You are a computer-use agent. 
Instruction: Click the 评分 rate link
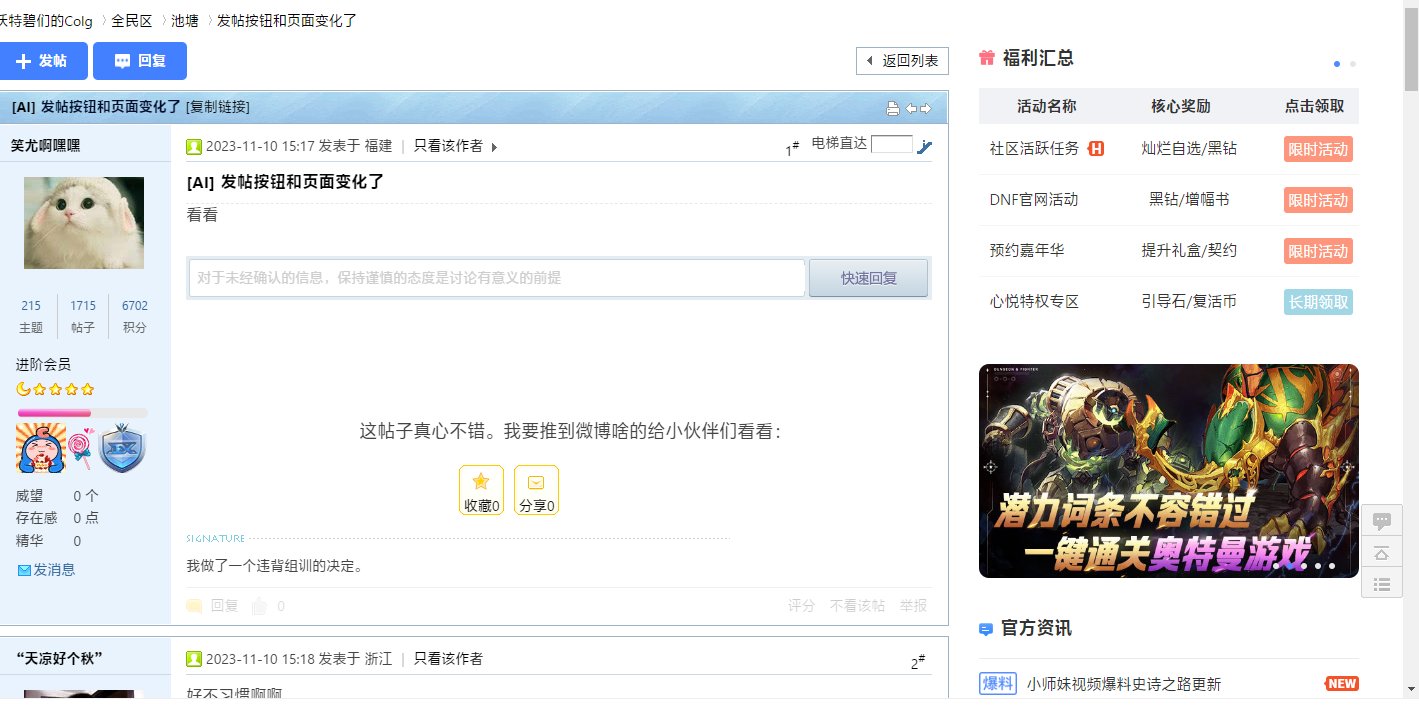(802, 605)
